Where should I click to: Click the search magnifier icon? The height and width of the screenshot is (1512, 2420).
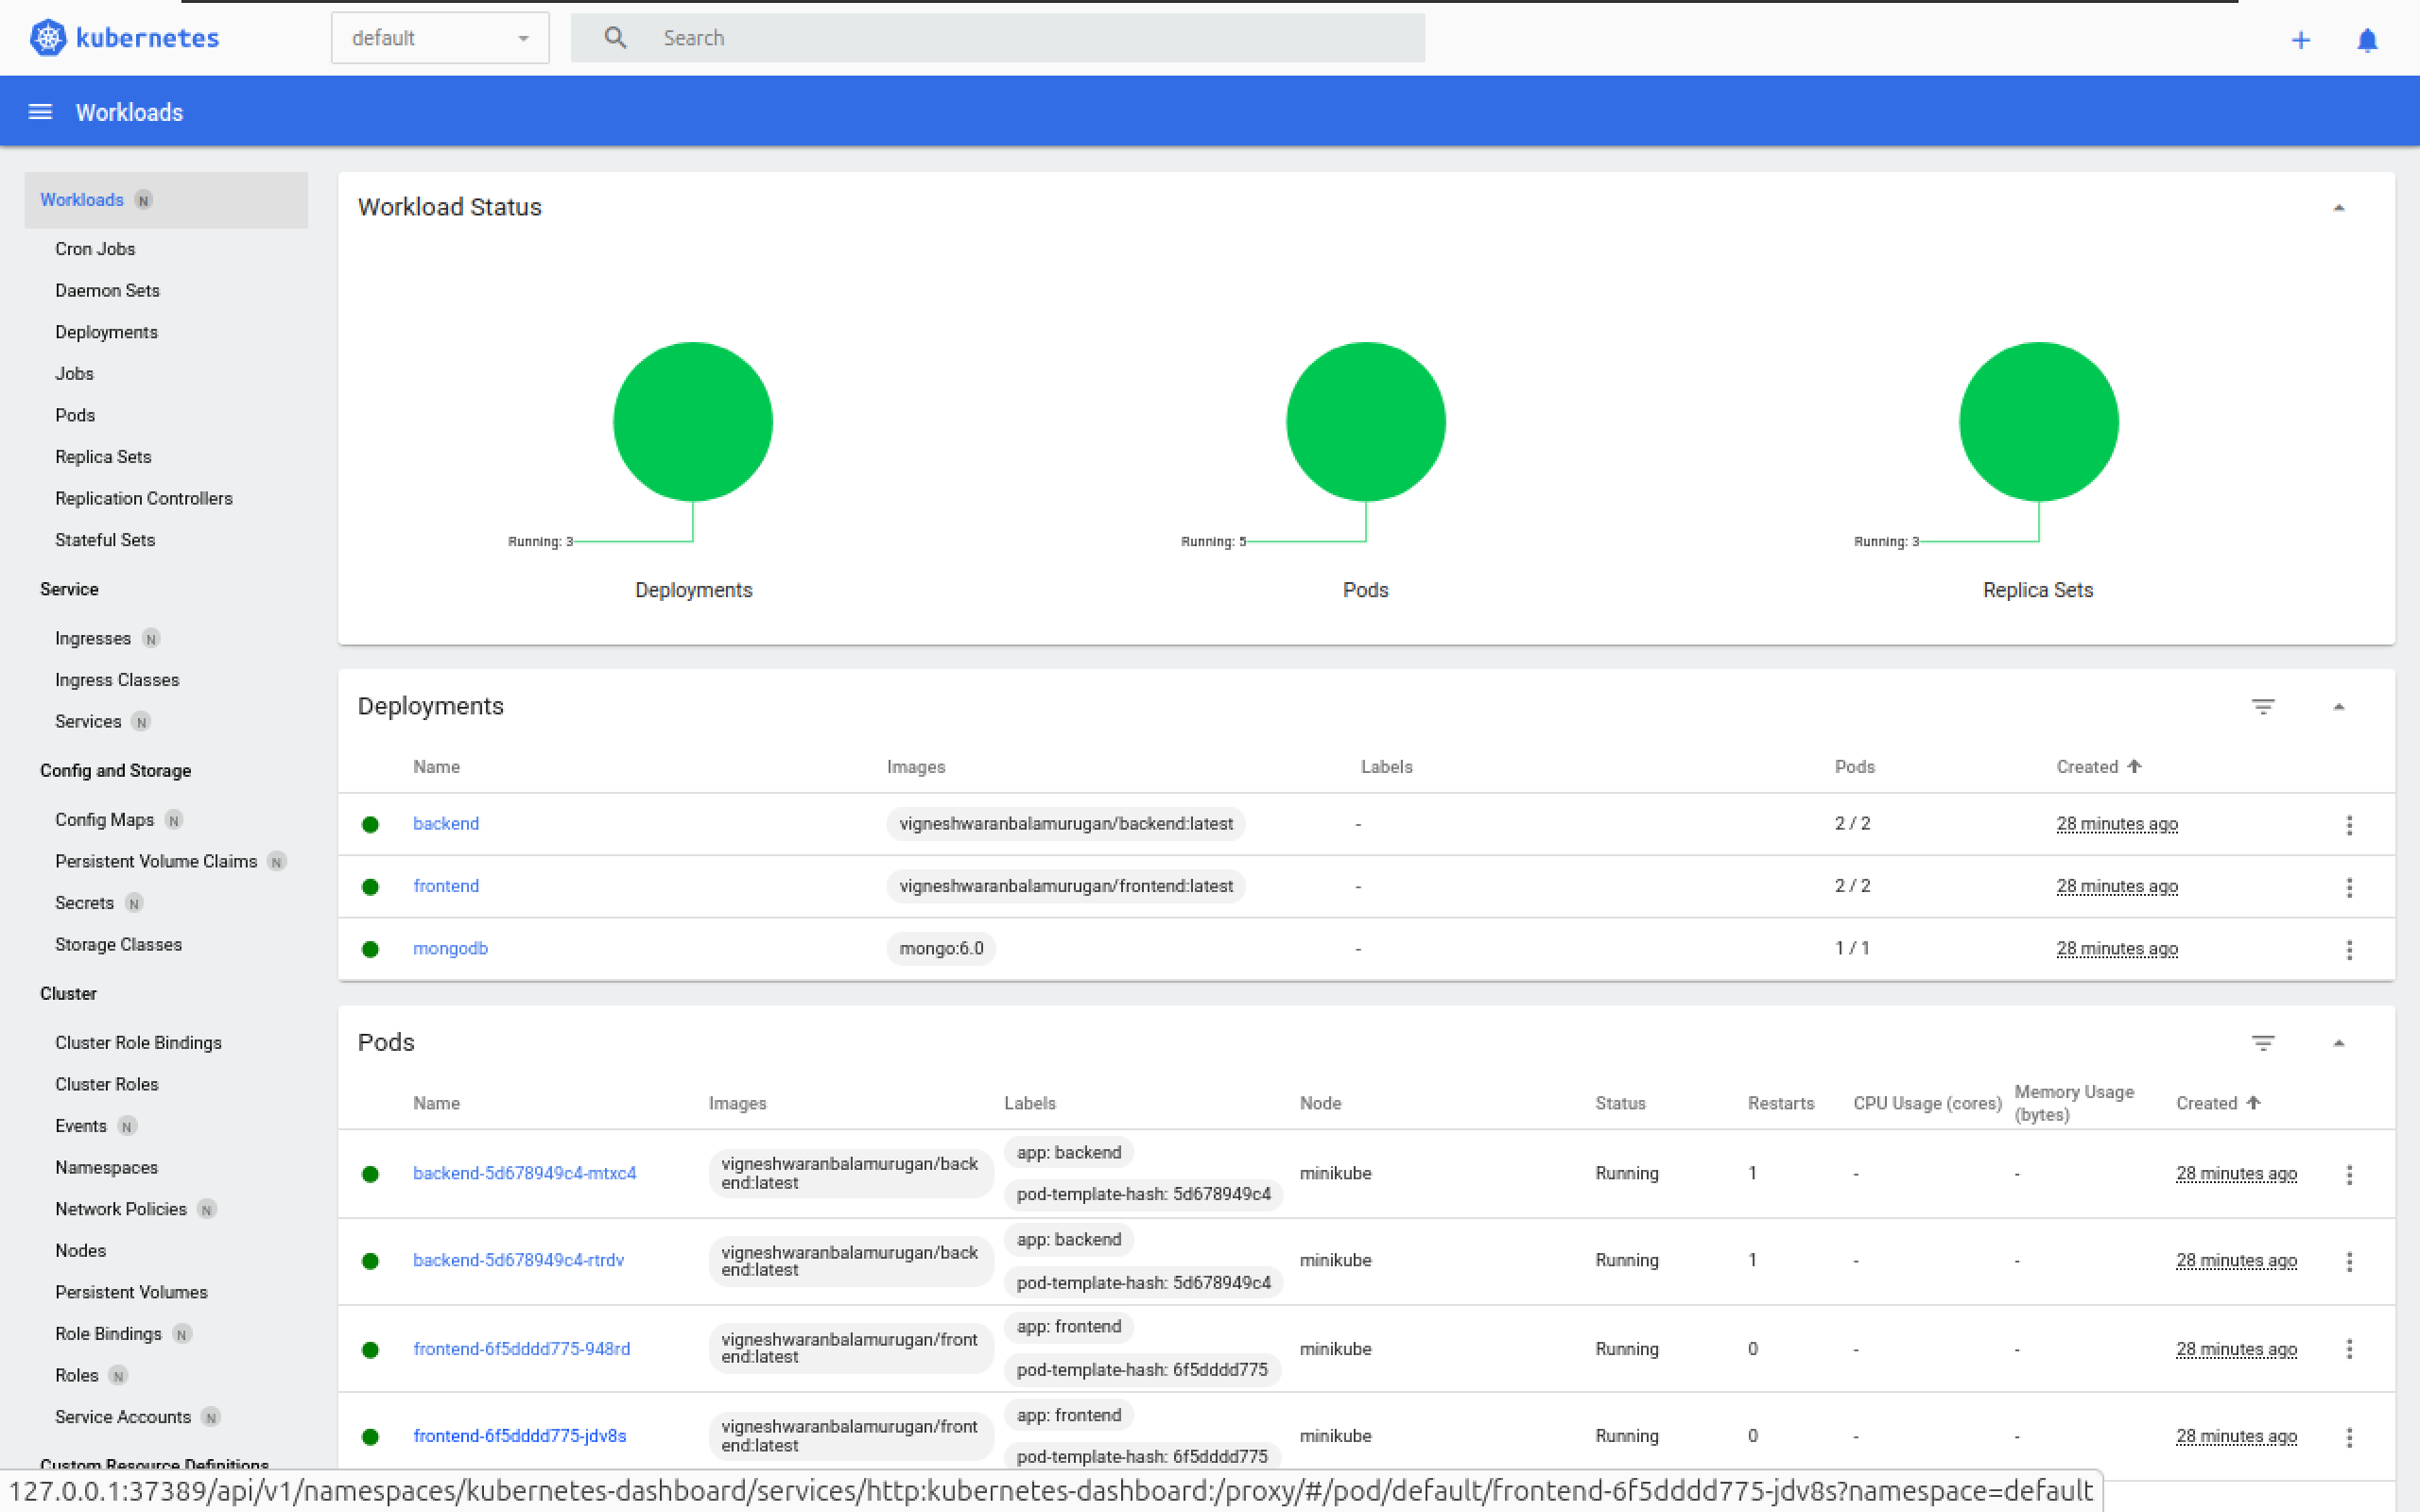(x=615, y=38)
